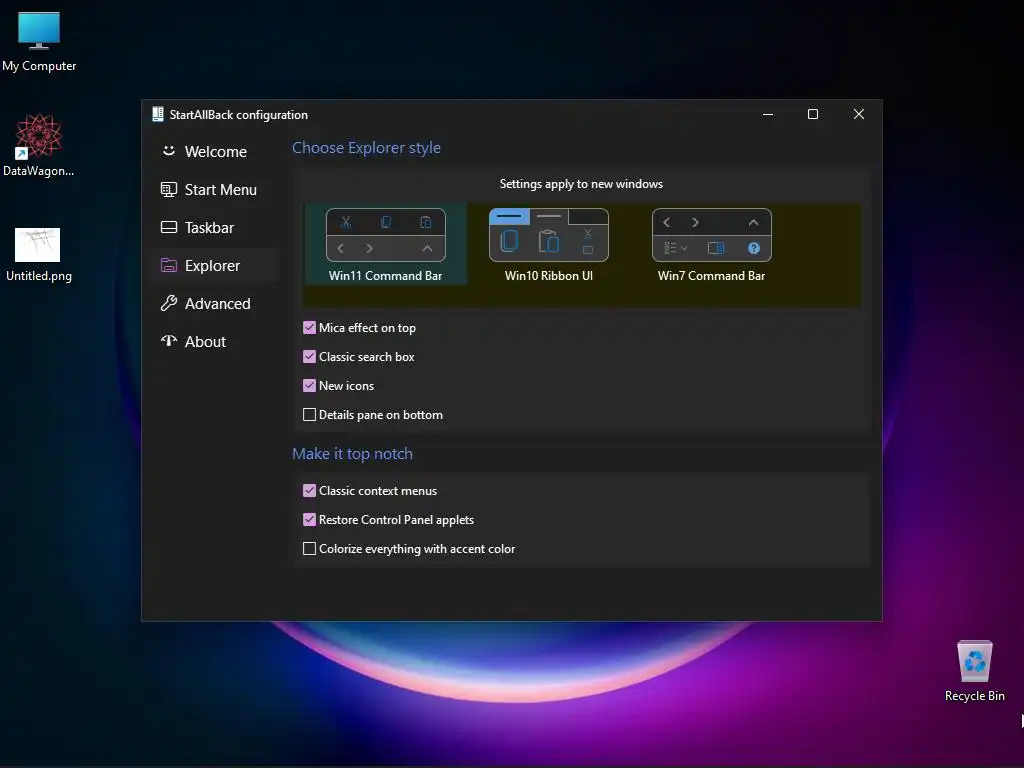The width and height of the screenshot is (1024, 768).
Task: Open the About section
Action: point(216,341)
